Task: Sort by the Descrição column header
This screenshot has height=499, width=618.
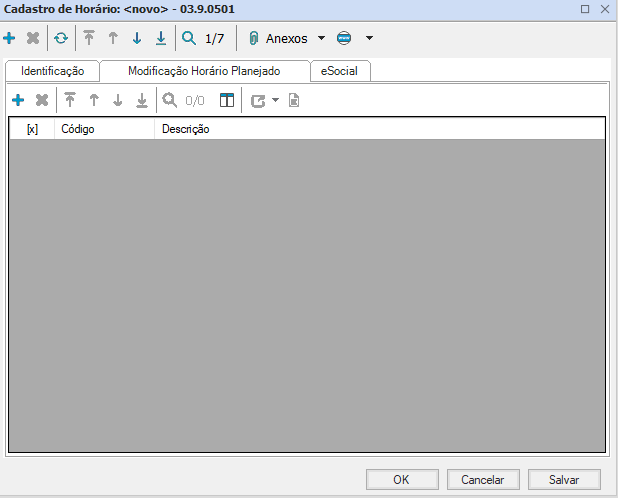Action: click(x=185, y=129)
